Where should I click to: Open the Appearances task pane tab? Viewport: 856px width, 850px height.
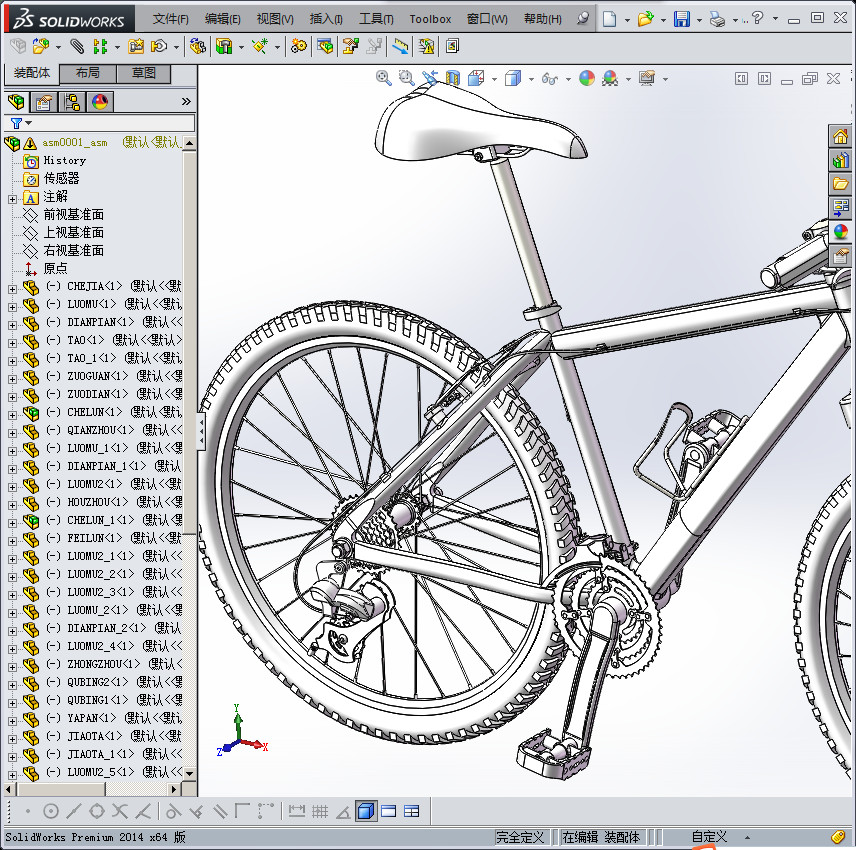pyautogui.click(x=840, y=231)
